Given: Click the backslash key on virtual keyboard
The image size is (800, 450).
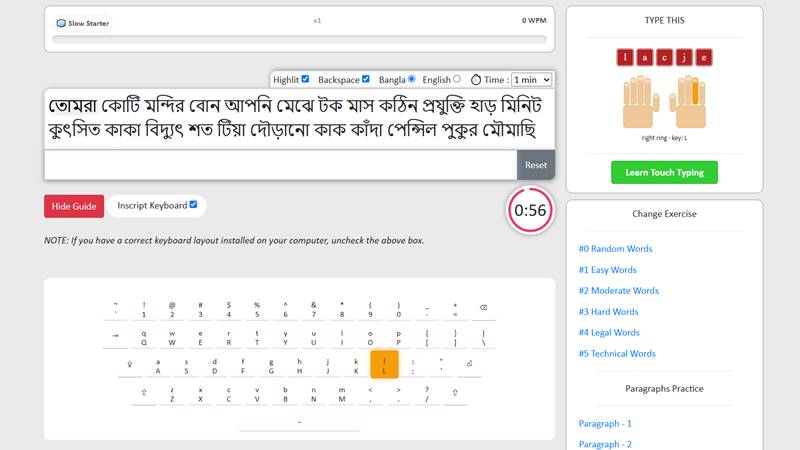Looking at the screenshot, I should pos(483,338).
